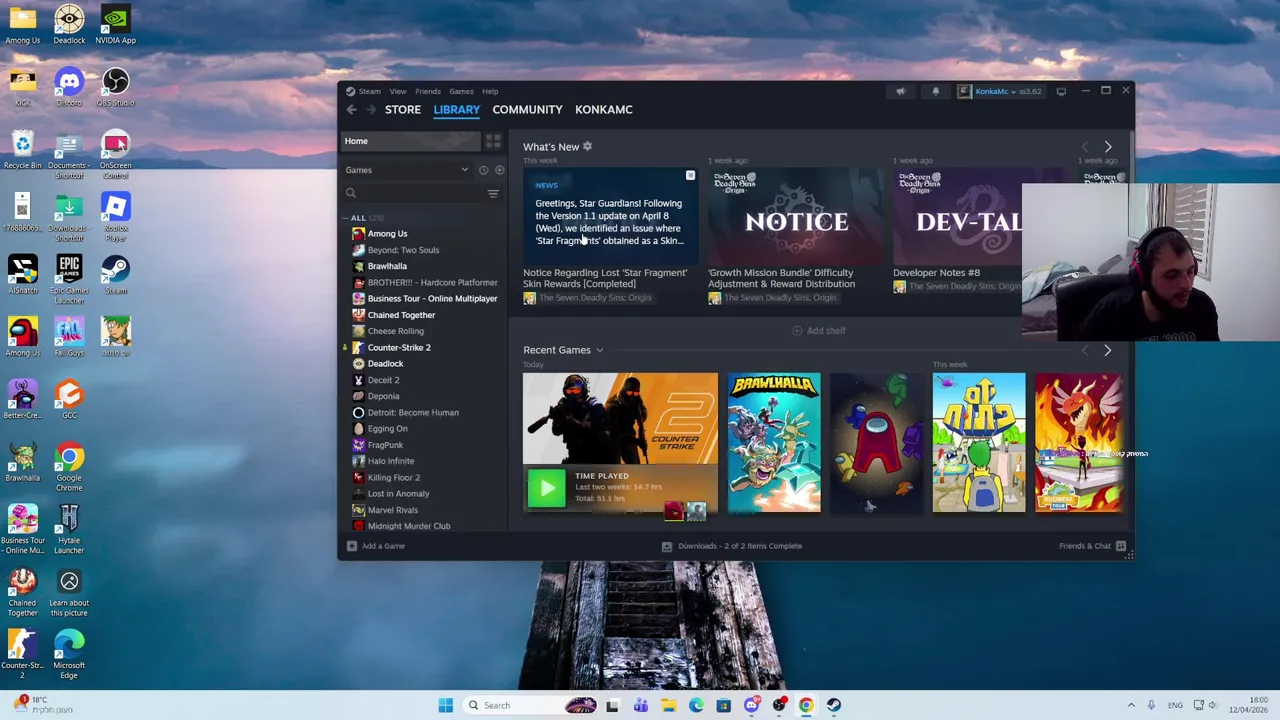Open Friends menu

[428, 91]
